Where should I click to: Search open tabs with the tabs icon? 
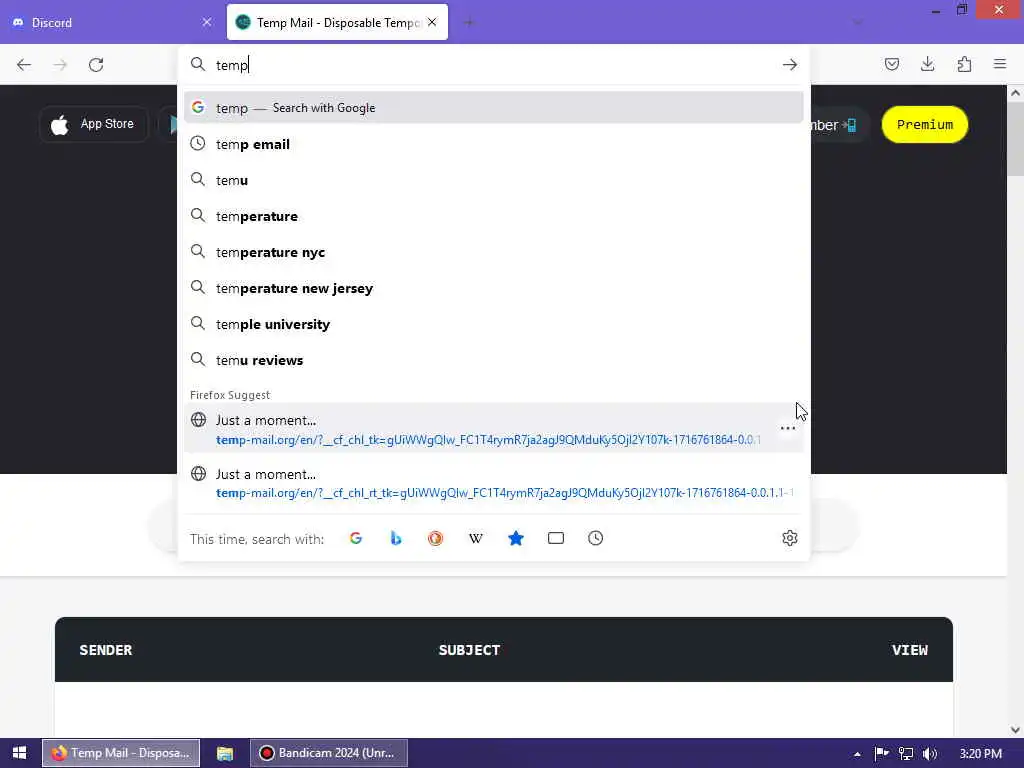[556, 538]
